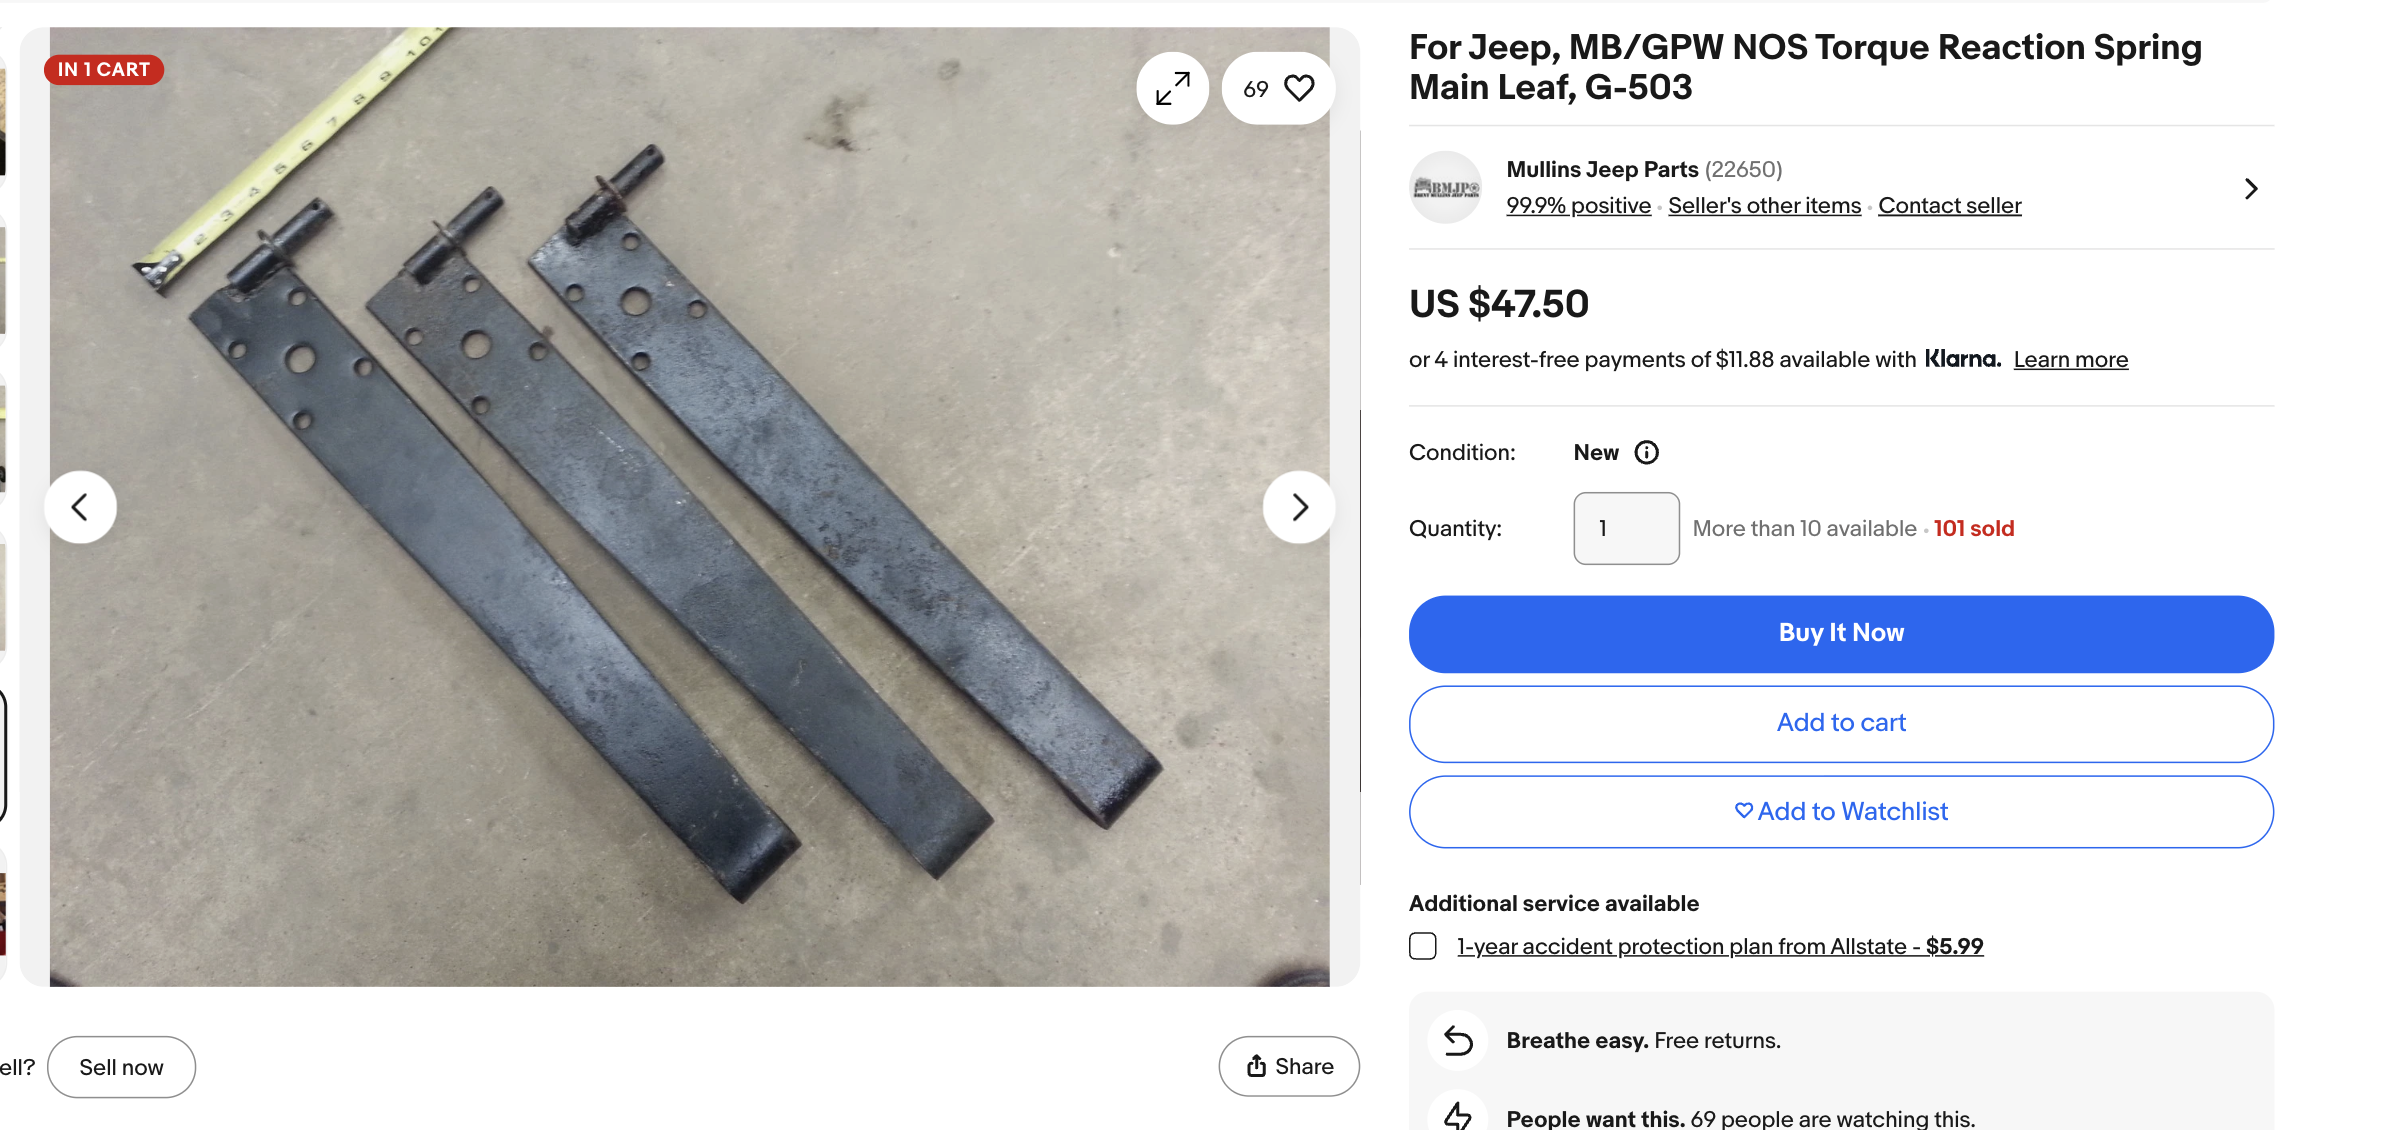Open the 1-year Allstate protection plan link
The width and height of the screenshot is (2384, 1130).
[1719, 946]
